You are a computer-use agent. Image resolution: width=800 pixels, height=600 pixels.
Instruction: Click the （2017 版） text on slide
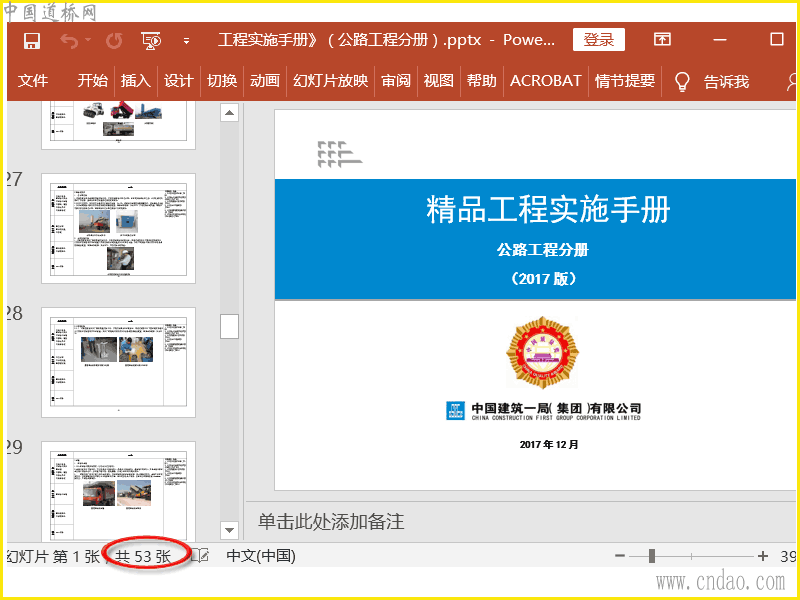pyautogui.click(x=543, y=279)
